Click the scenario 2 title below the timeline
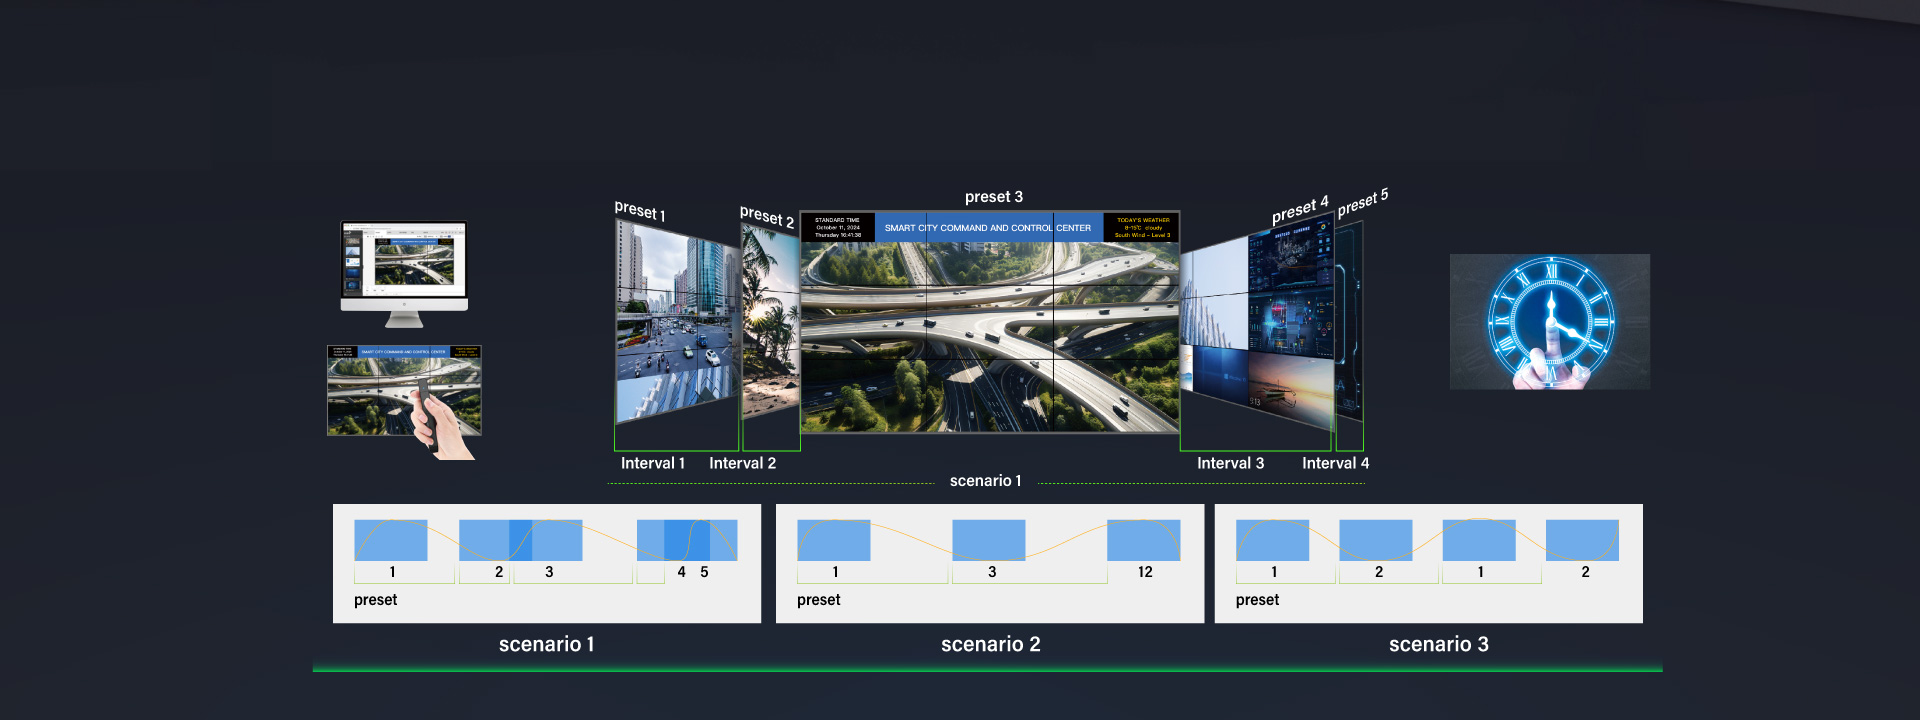The height and width of the screenshot is (720, 1920). 990,644
